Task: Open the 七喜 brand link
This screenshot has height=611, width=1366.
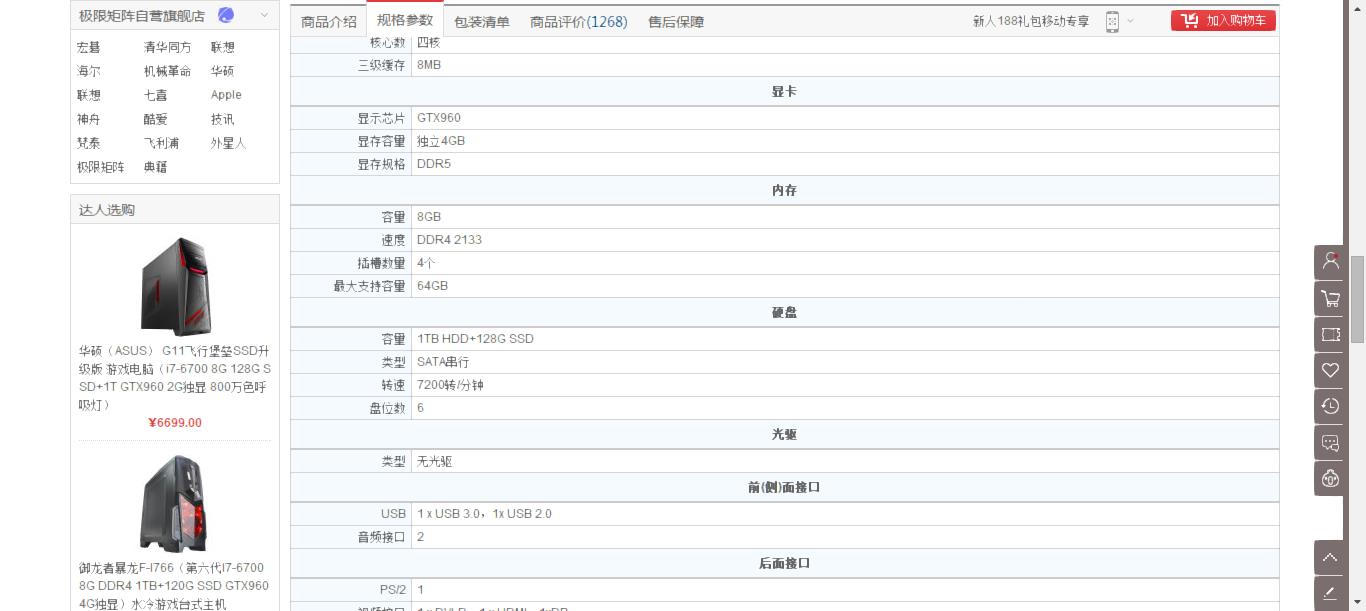Action: (155, 95)
